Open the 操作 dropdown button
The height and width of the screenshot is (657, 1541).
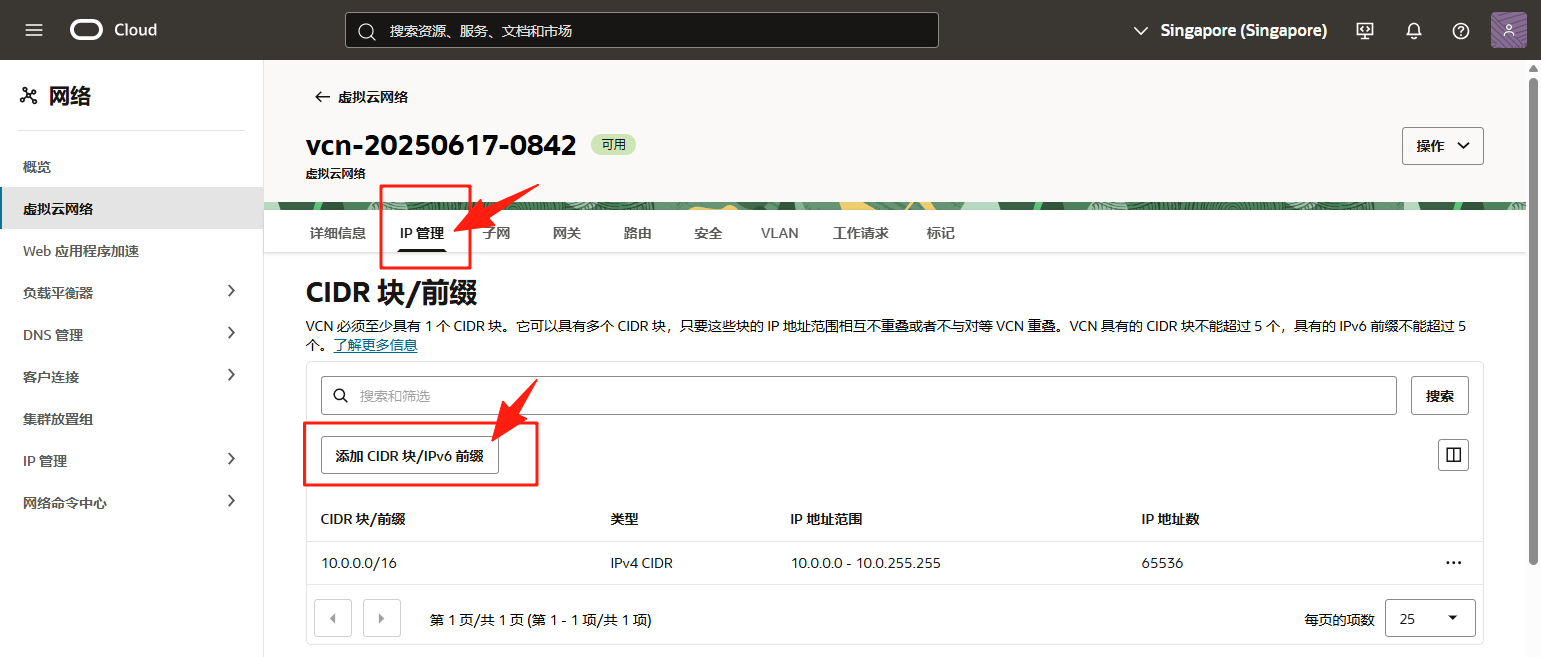(x=1442, y=146)
